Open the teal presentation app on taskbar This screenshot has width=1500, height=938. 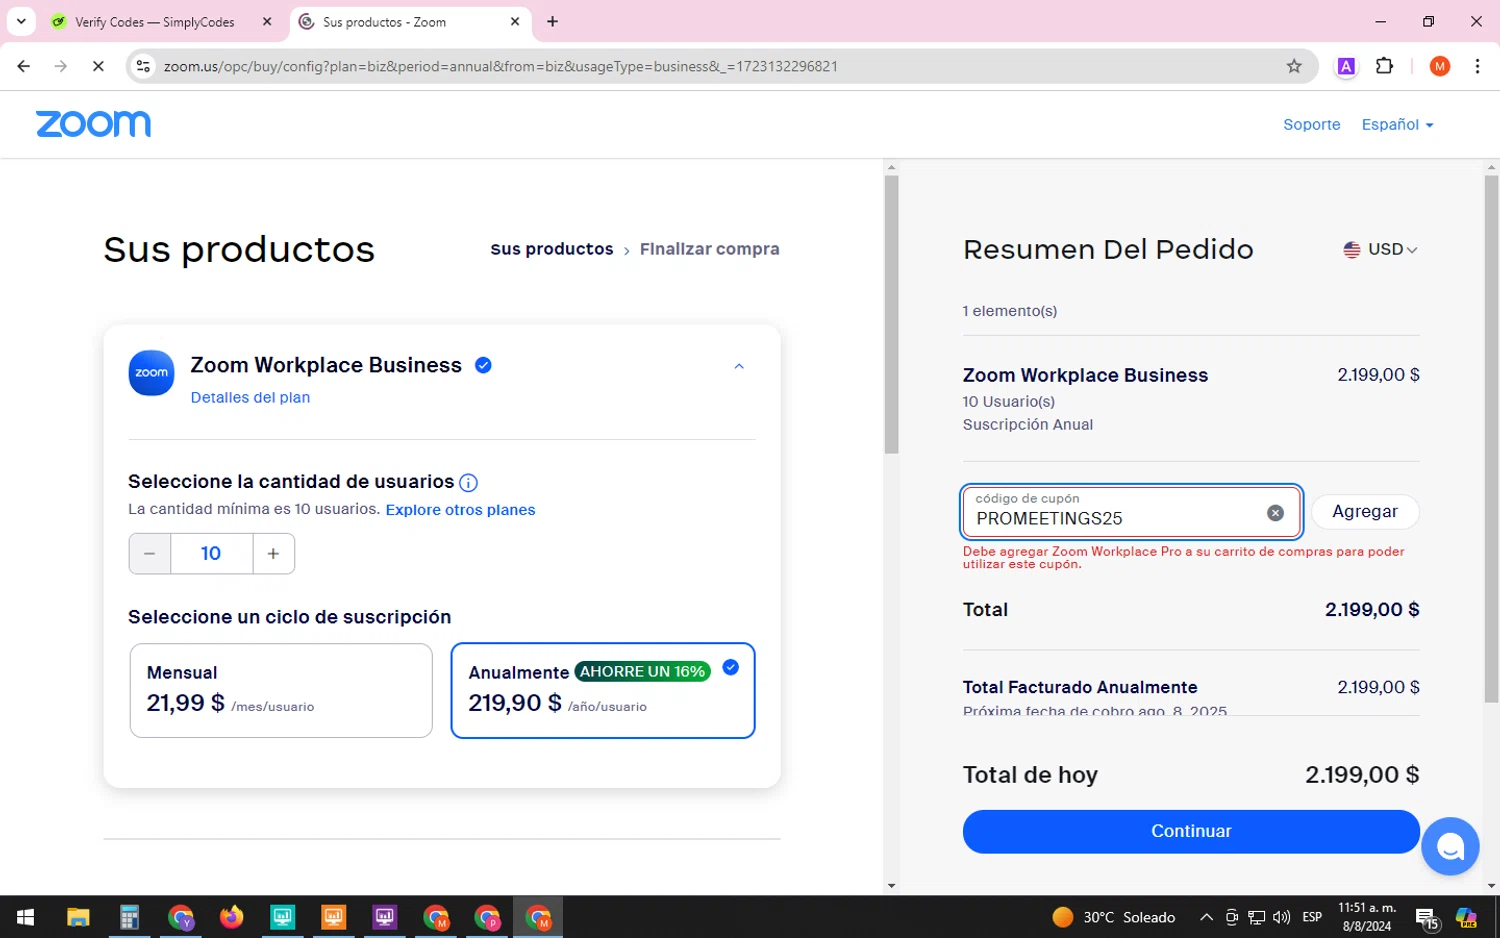(283, 917)
